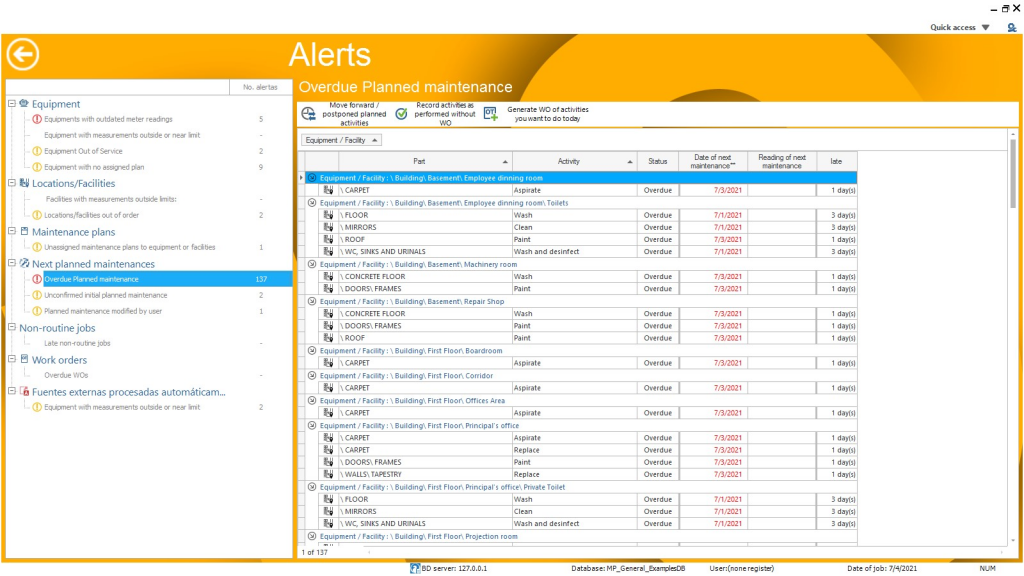Click the user icon next to Quick access
The width and height of the screenshot is (1024, 576).
pyautogui.click(x=1012, y=27)
